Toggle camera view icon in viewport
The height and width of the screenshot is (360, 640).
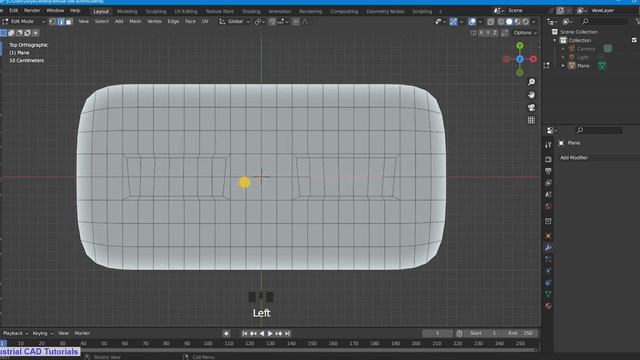pos(531,107)
